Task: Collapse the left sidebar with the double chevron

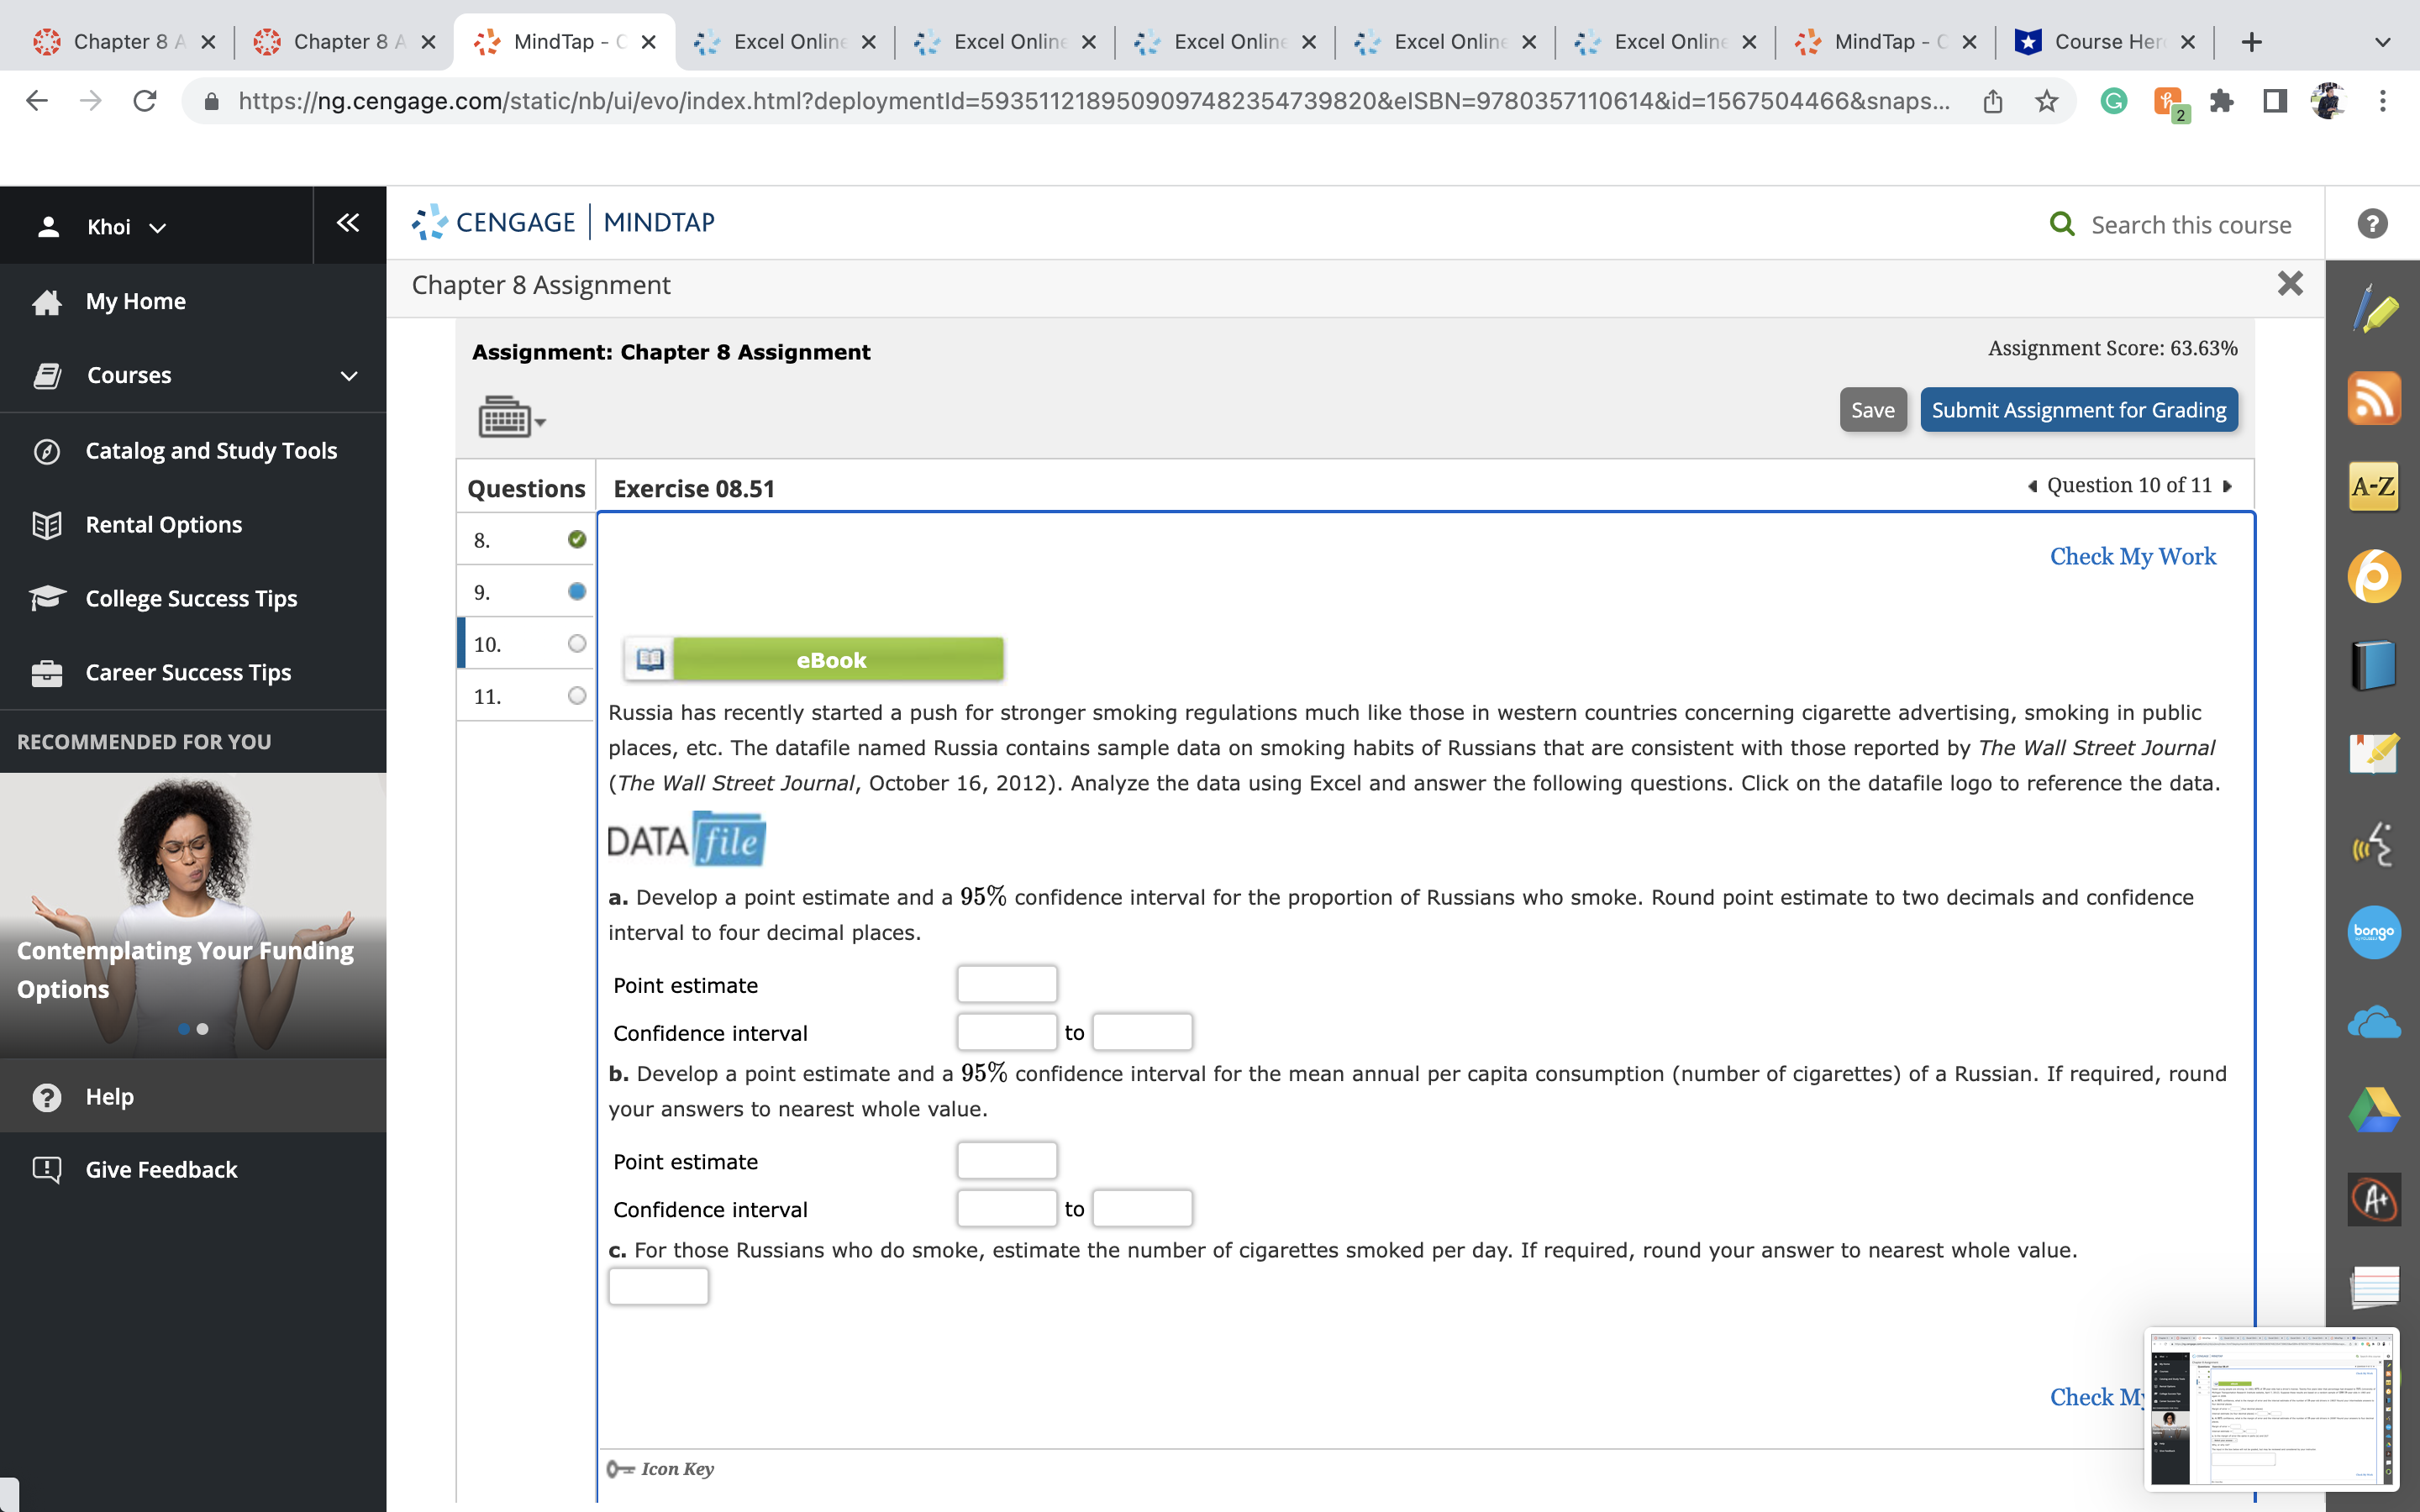Action: [x=348, y=223]
